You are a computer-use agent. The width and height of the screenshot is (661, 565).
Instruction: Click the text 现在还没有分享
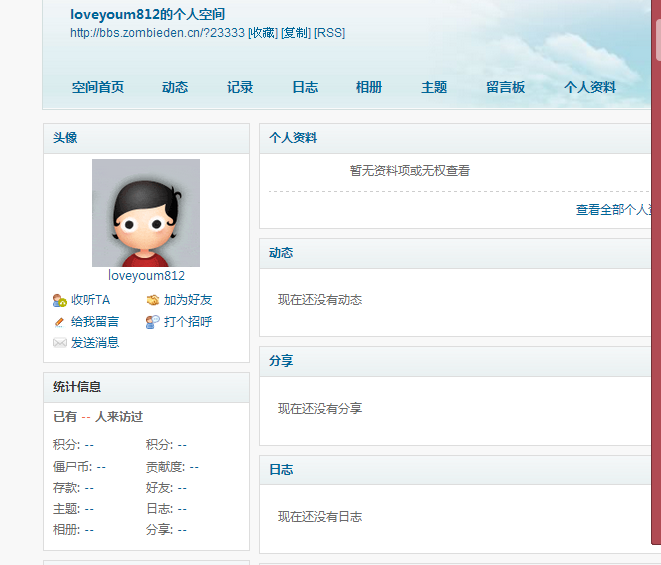click(320, 409)
